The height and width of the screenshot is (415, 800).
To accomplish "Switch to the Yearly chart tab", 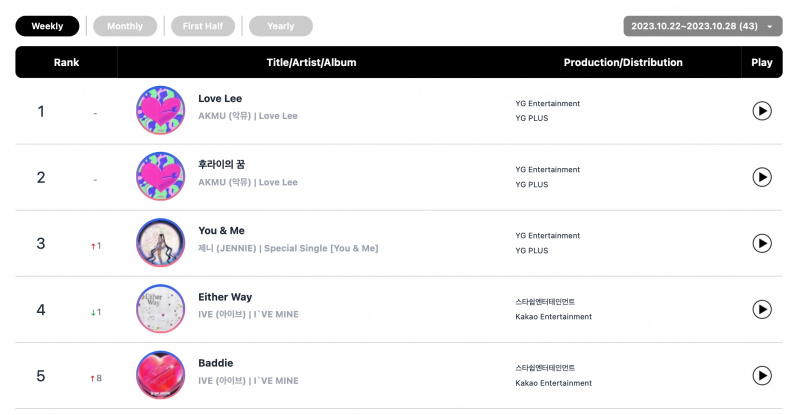I will pyautogui.click(x=281, y=26).
